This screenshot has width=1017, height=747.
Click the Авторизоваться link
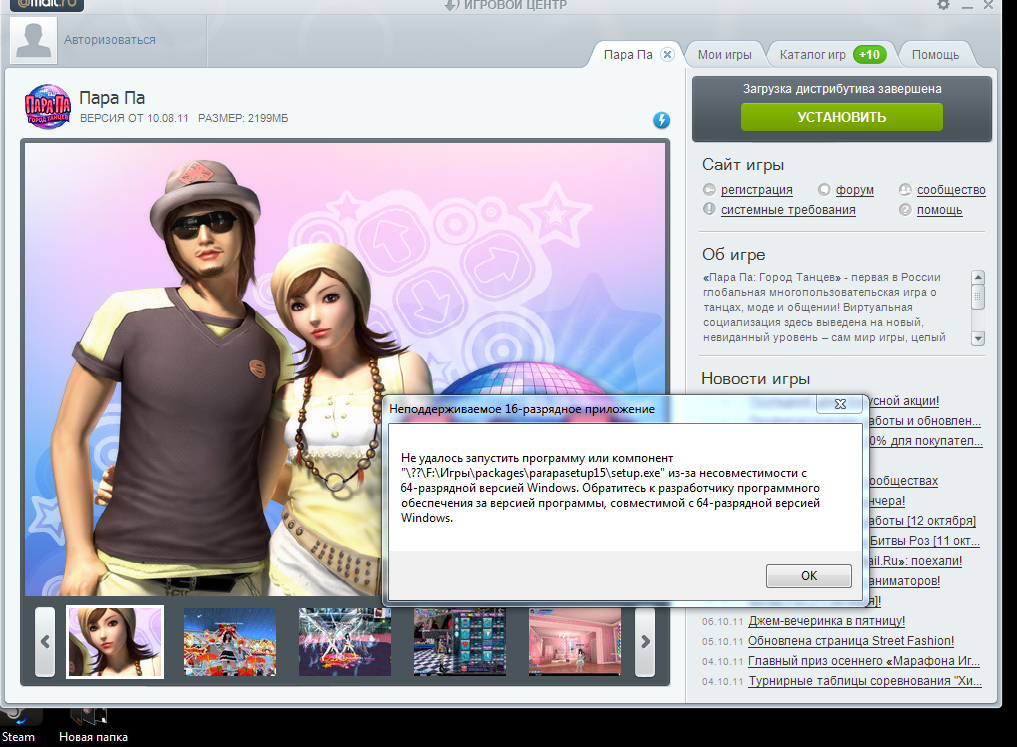tap(110, 40)
